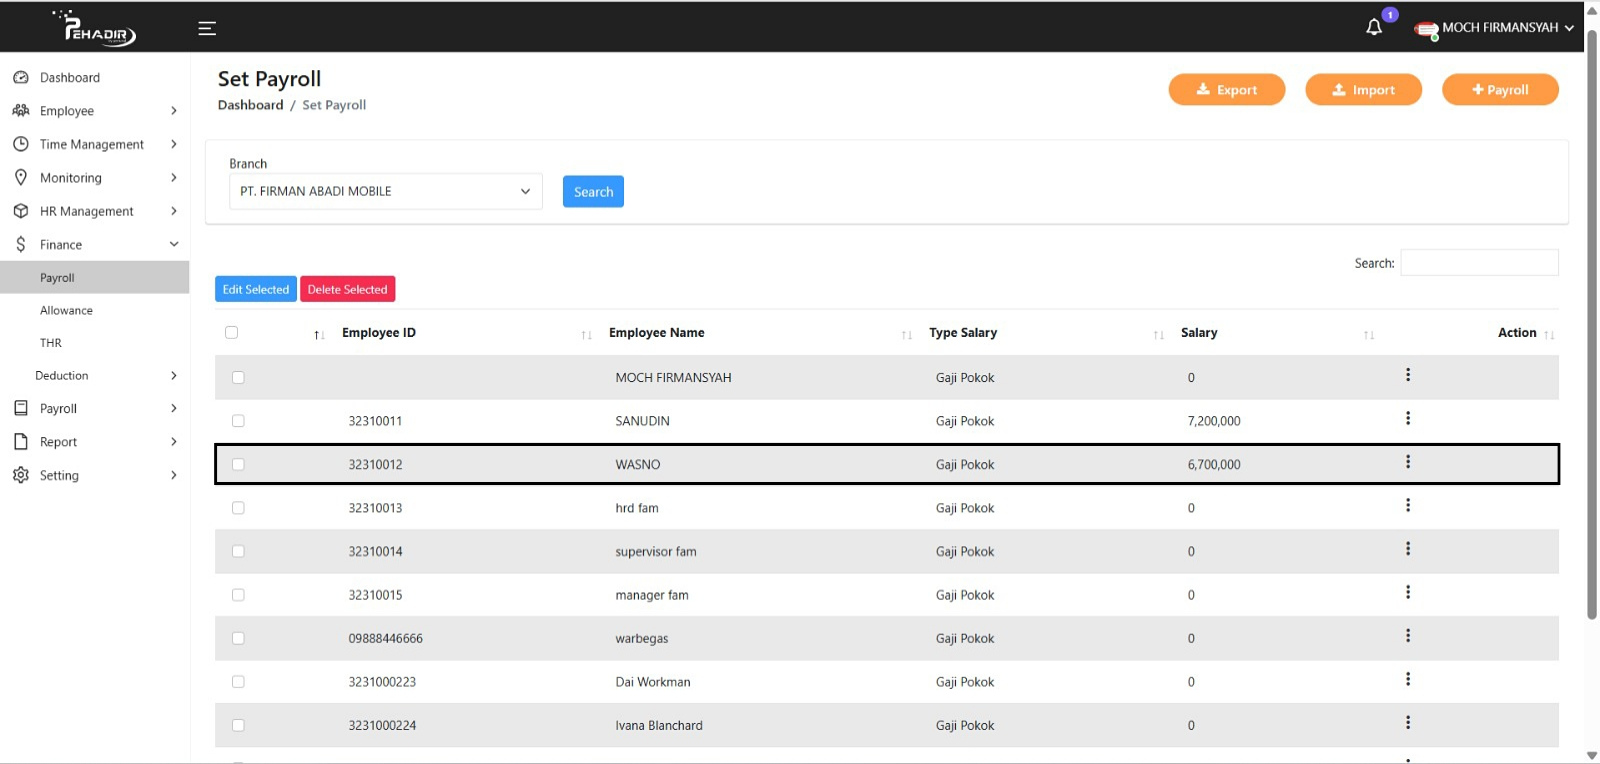Image resolution: width=1600 pixels, height=764 pixels.
Task: Open the Branch dropdown selector
Action: 385,191
